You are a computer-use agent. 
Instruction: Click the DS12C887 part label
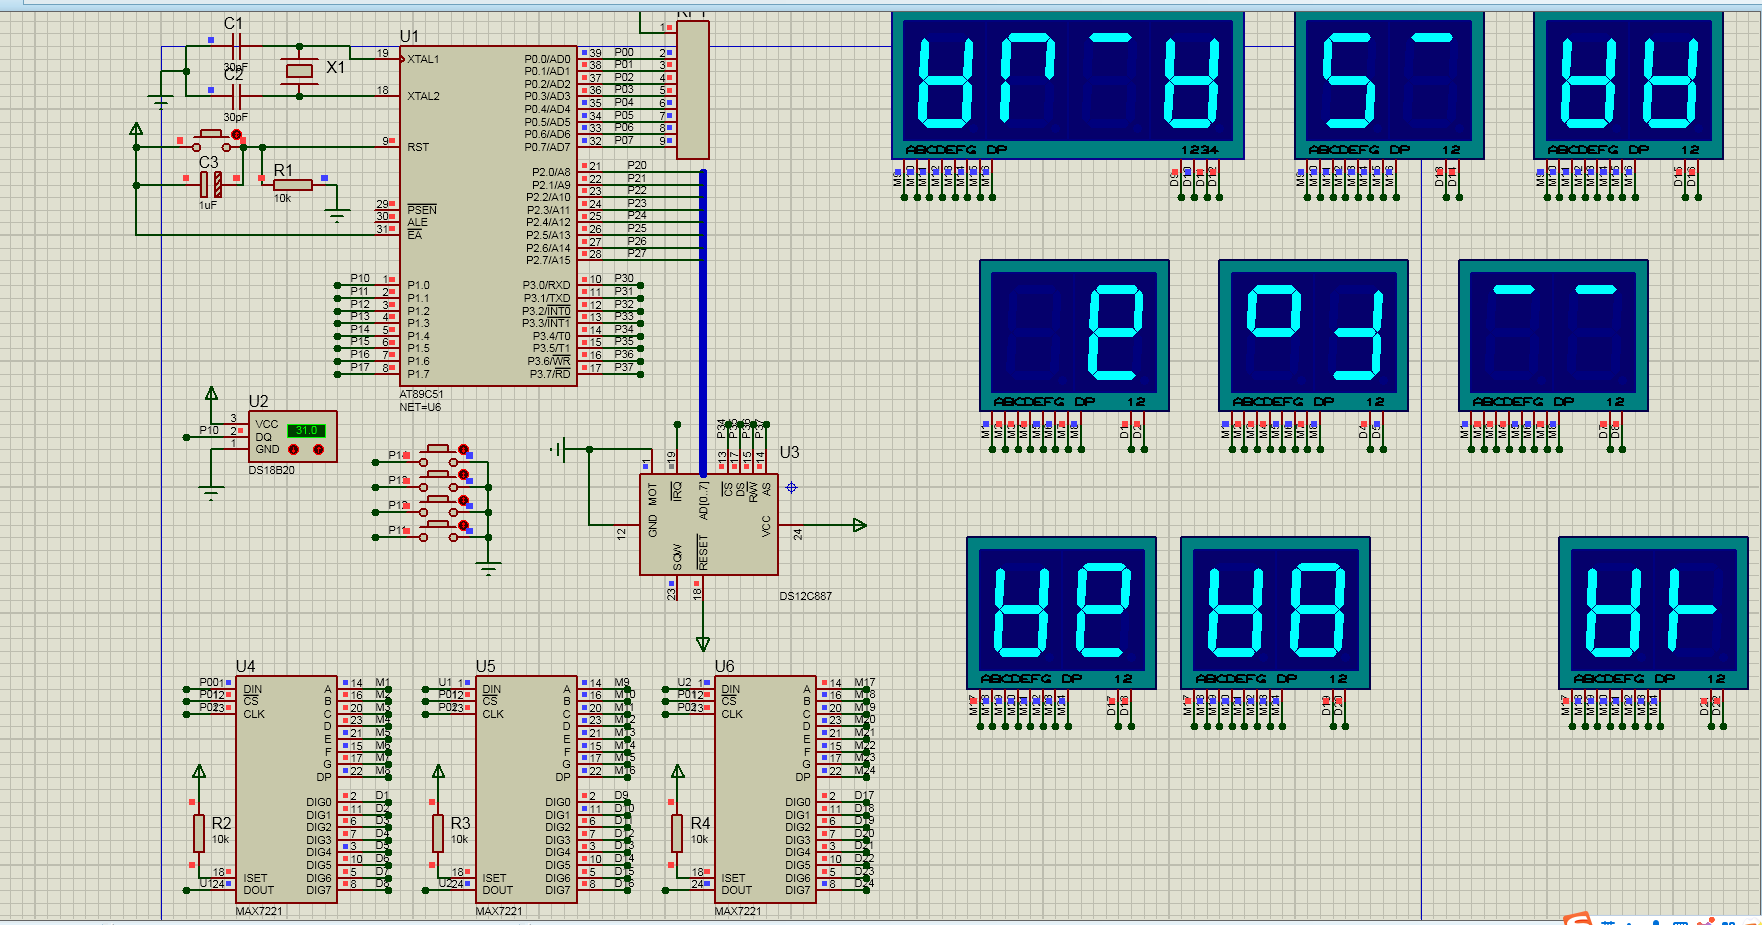pyautogui.click(x=805, y=596)
